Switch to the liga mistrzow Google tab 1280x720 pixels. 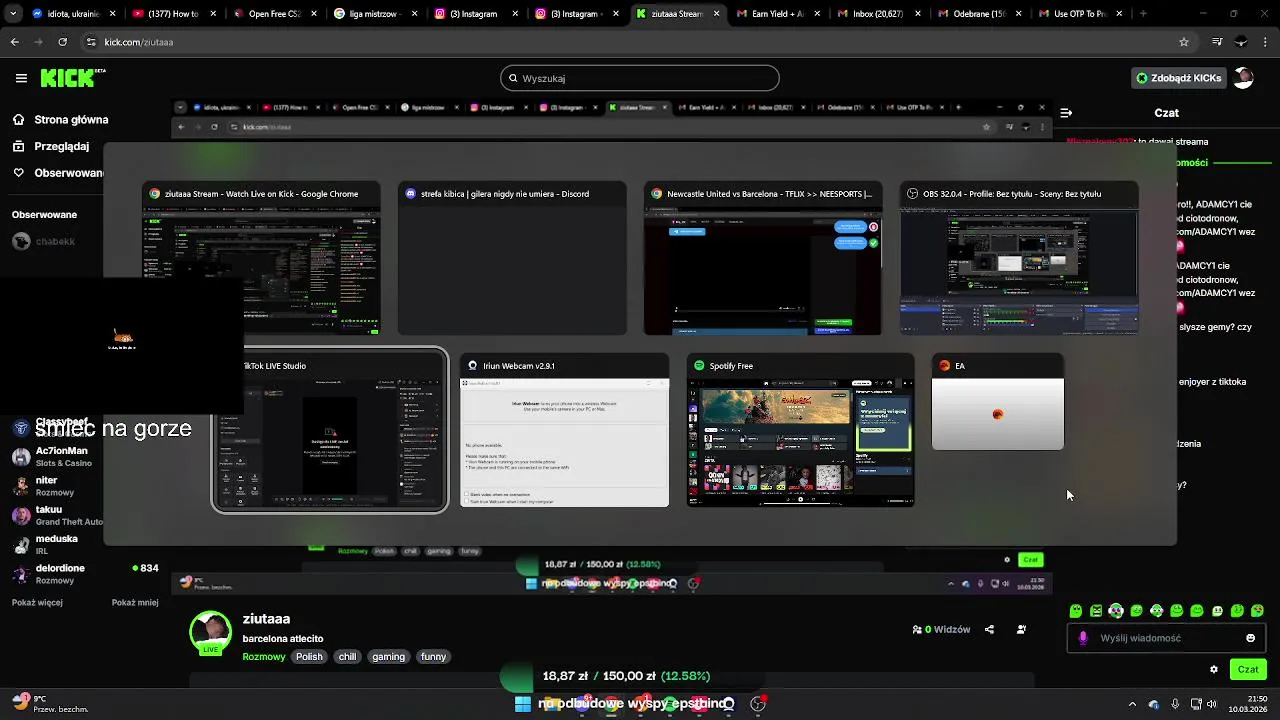[x=374, y=14]
